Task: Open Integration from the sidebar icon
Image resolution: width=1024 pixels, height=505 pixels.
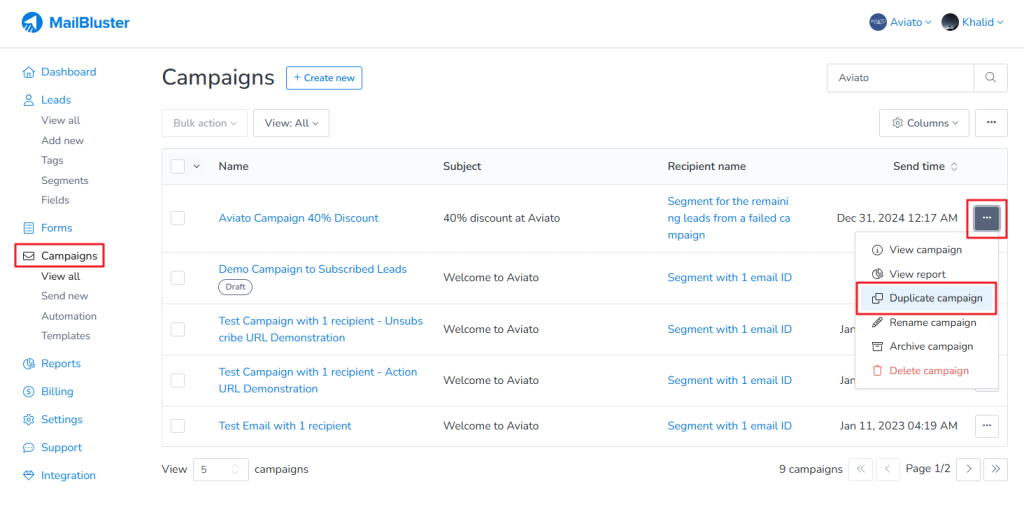Action: (28, 476)
